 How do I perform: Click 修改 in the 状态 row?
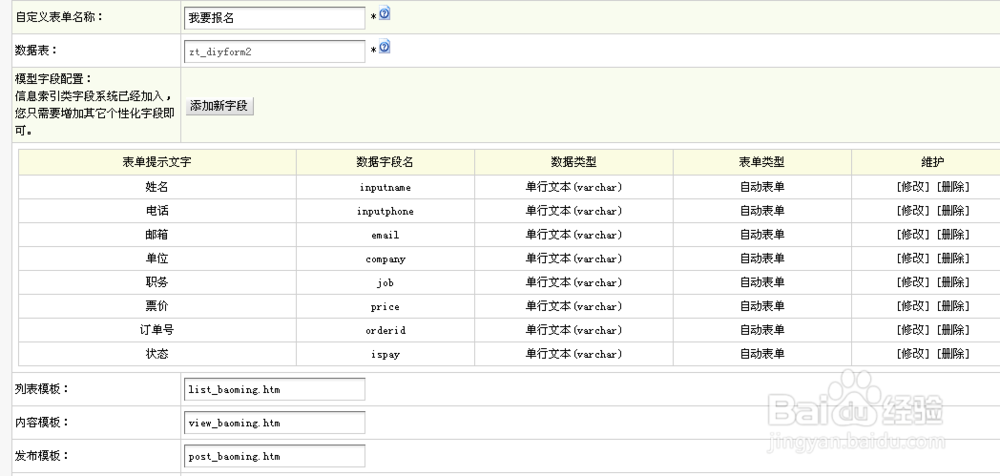(x=914, y=353)
